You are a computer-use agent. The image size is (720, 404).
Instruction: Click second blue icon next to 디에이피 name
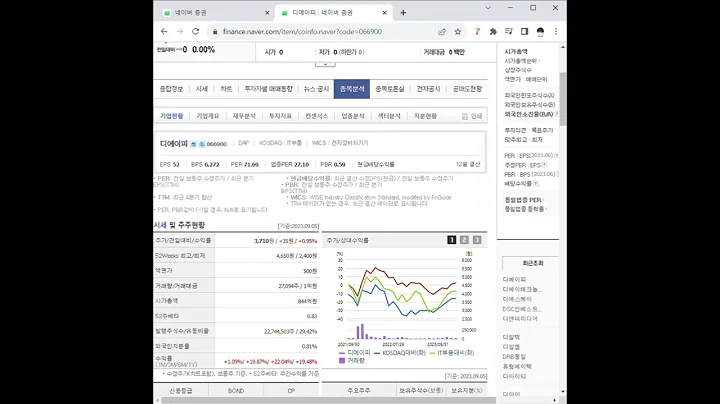click(x=201, y=144)
